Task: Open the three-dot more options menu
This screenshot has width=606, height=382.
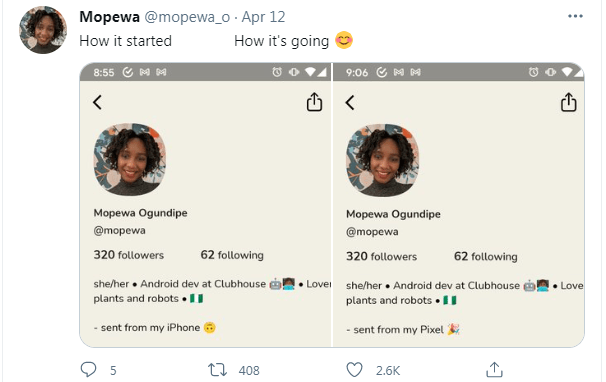Action: click(x=575, y=16)
